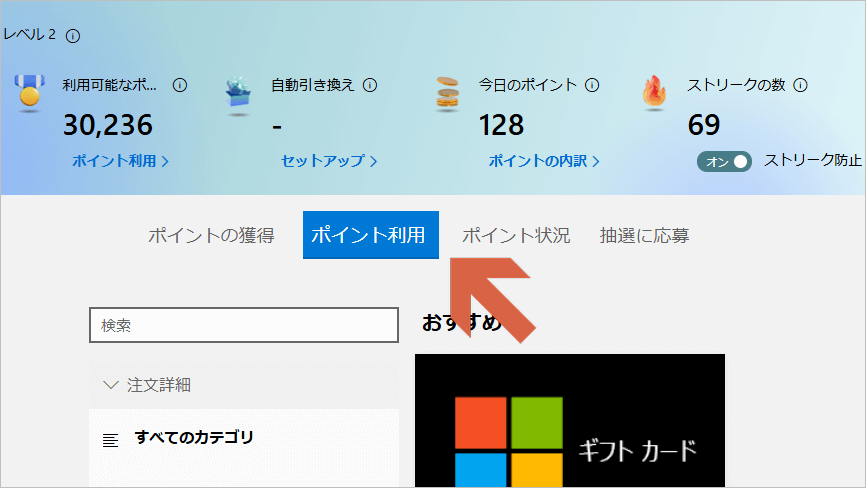Switch to the ポイントの獲得 tab
Viewport: 866px width, 488px height.
tap(211, 236)
